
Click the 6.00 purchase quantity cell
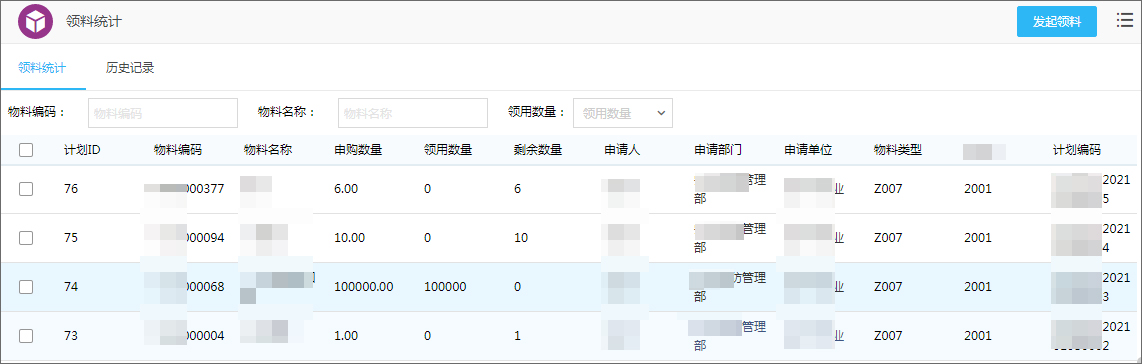click(347, 189)
